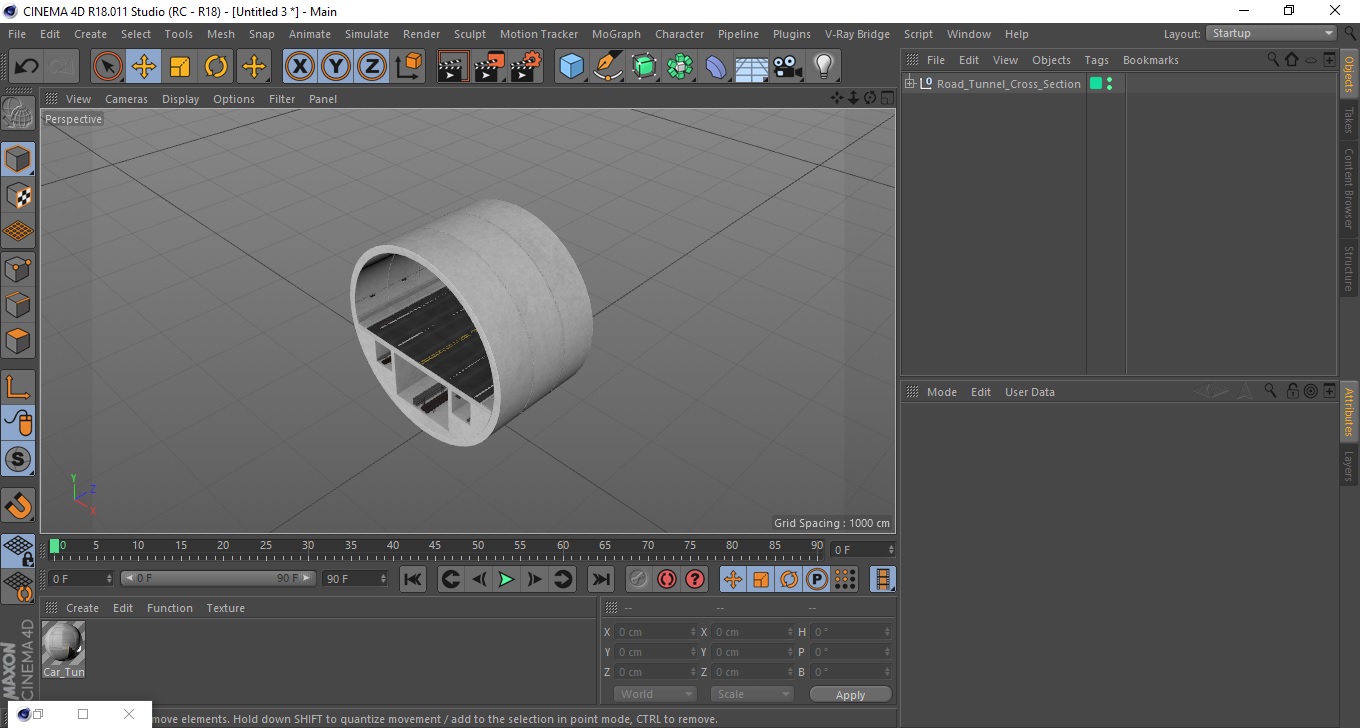Image resolution: width=1360 pixels, height=728 pixels.
Task: Click Road_Tunnel_Cross_Section layer color swatch
Action: click(1096, 84)
